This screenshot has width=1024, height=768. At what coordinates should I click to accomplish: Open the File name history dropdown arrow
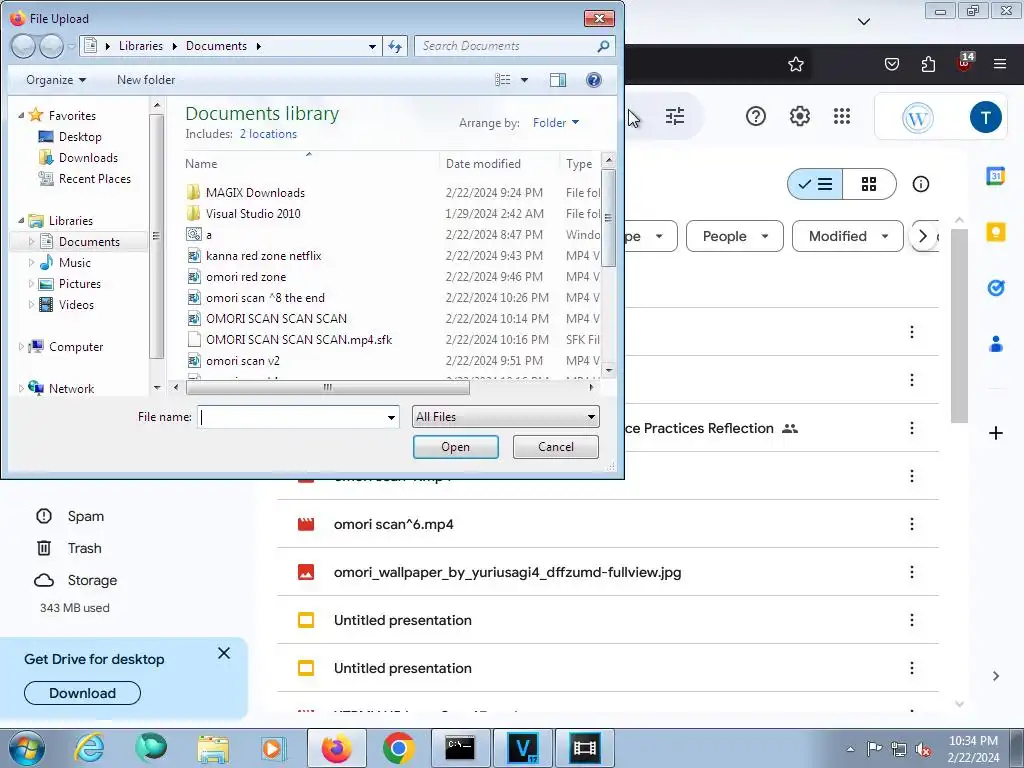click(x=391, y=417)
